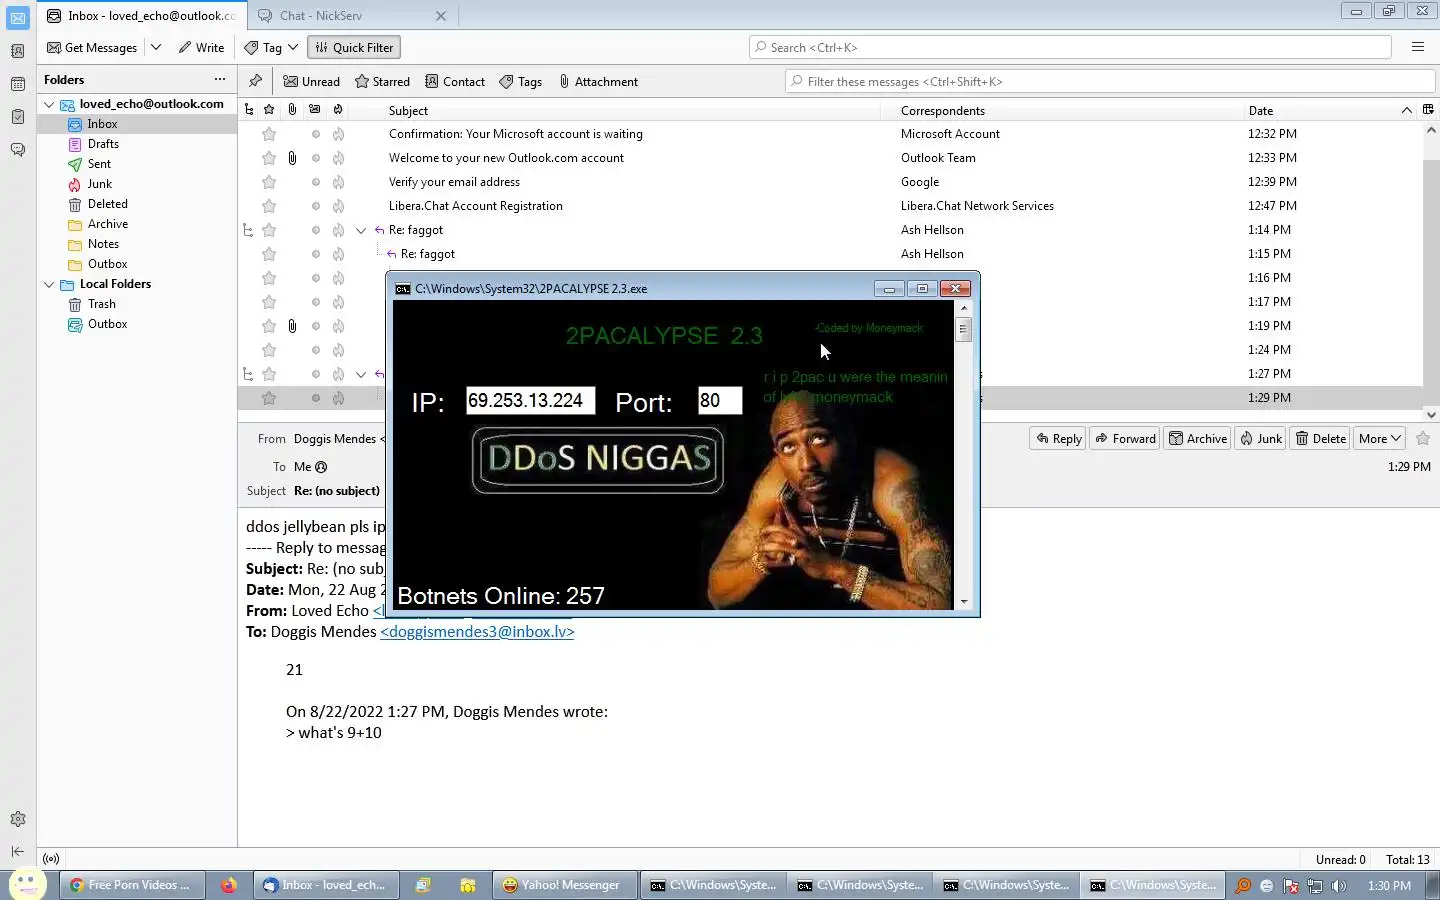Open Firefox from the taskbar
This screenshot has height=900, width=1440.
(x=229, y=885)
